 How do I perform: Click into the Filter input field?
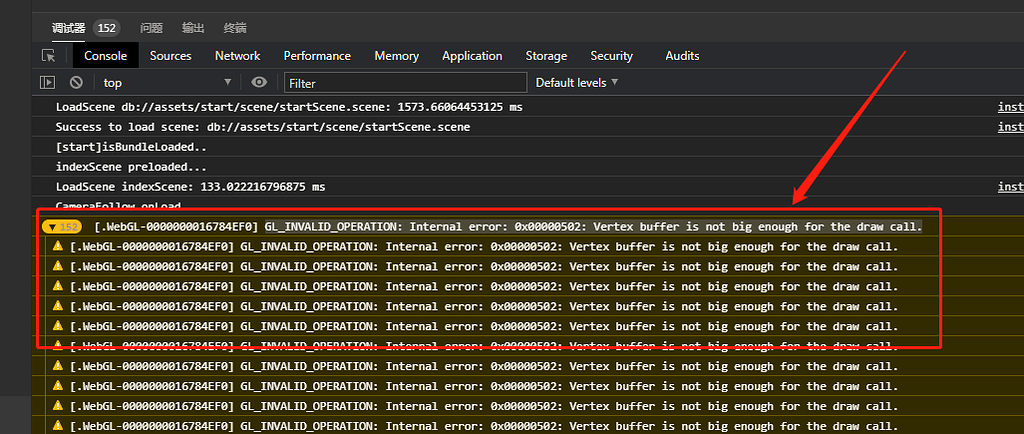(406, 83)
